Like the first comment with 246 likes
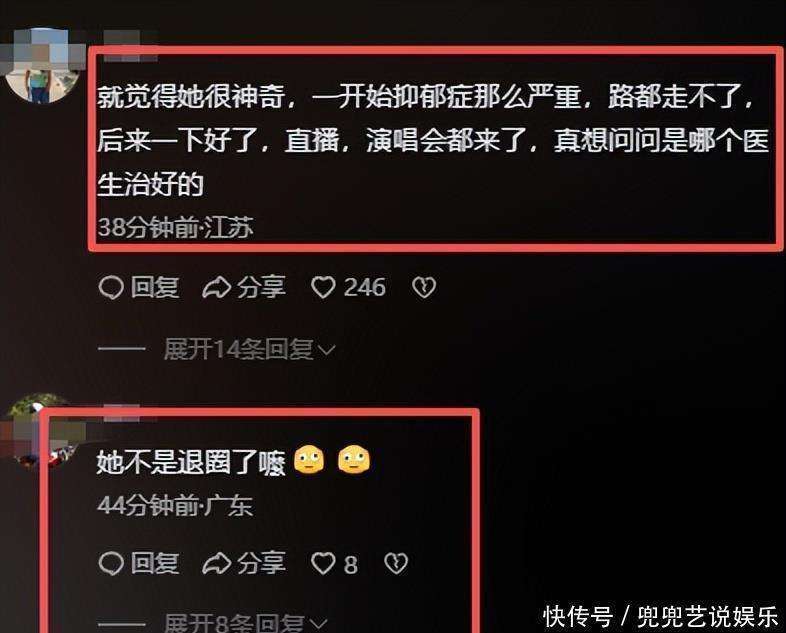This screenshot has width=786, height=633. point(323,288)
